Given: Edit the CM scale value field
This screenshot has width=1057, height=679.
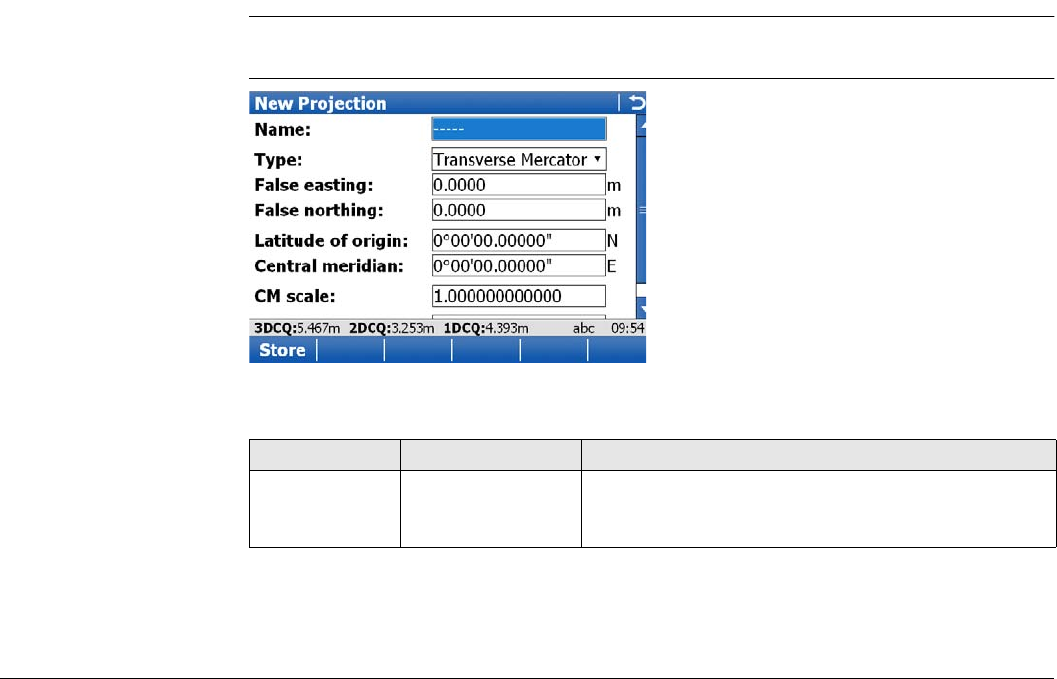Looking at the screenshot, I should pyautogui.click(x=518, y=296).
